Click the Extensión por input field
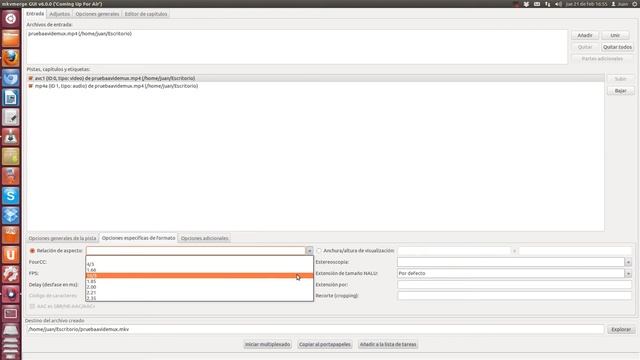 pyautogui.click(x=514, y=284)
